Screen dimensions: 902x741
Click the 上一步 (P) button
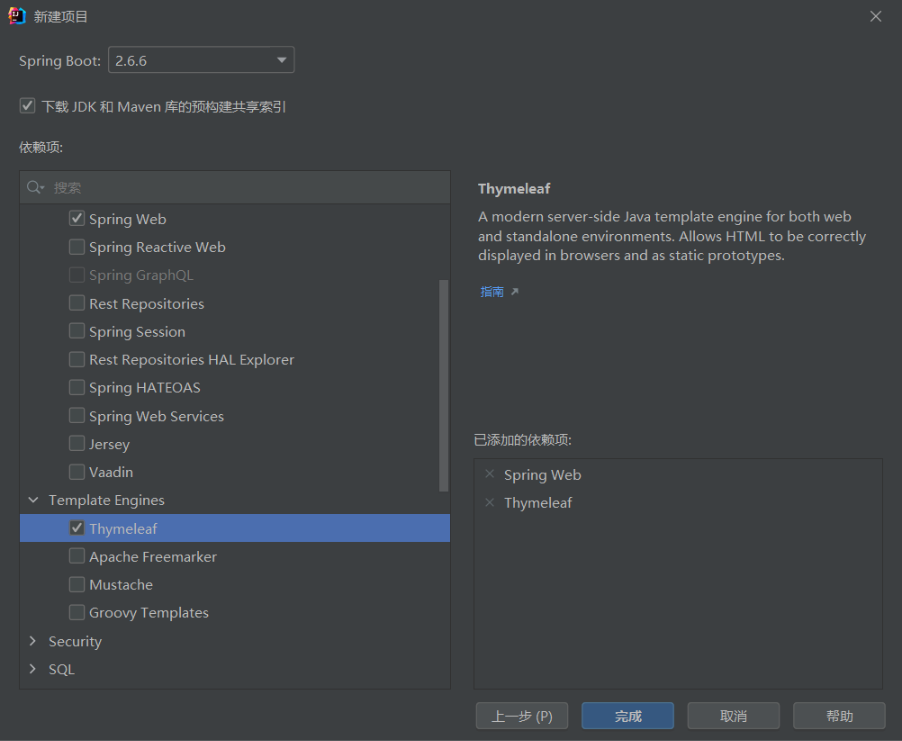tap(522, 716)
